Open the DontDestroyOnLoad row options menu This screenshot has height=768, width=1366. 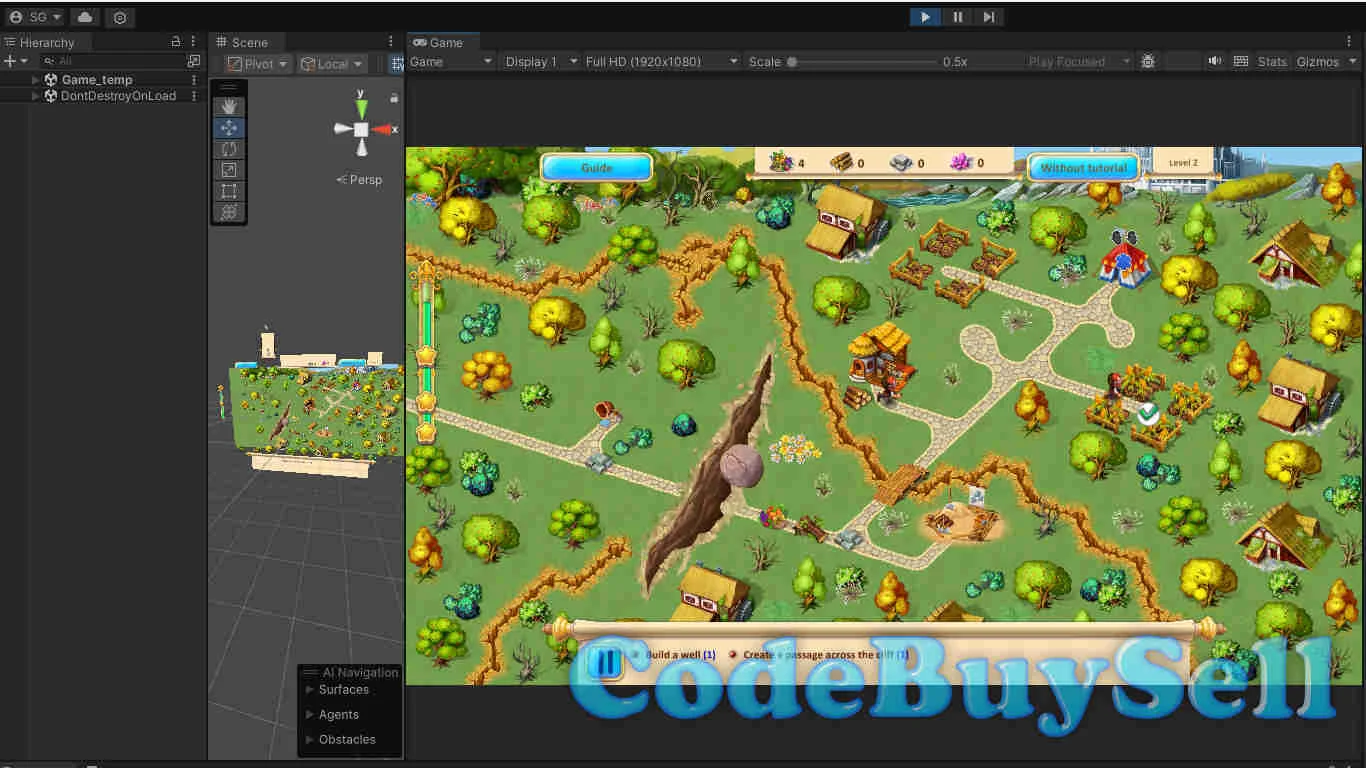point(194,96)
